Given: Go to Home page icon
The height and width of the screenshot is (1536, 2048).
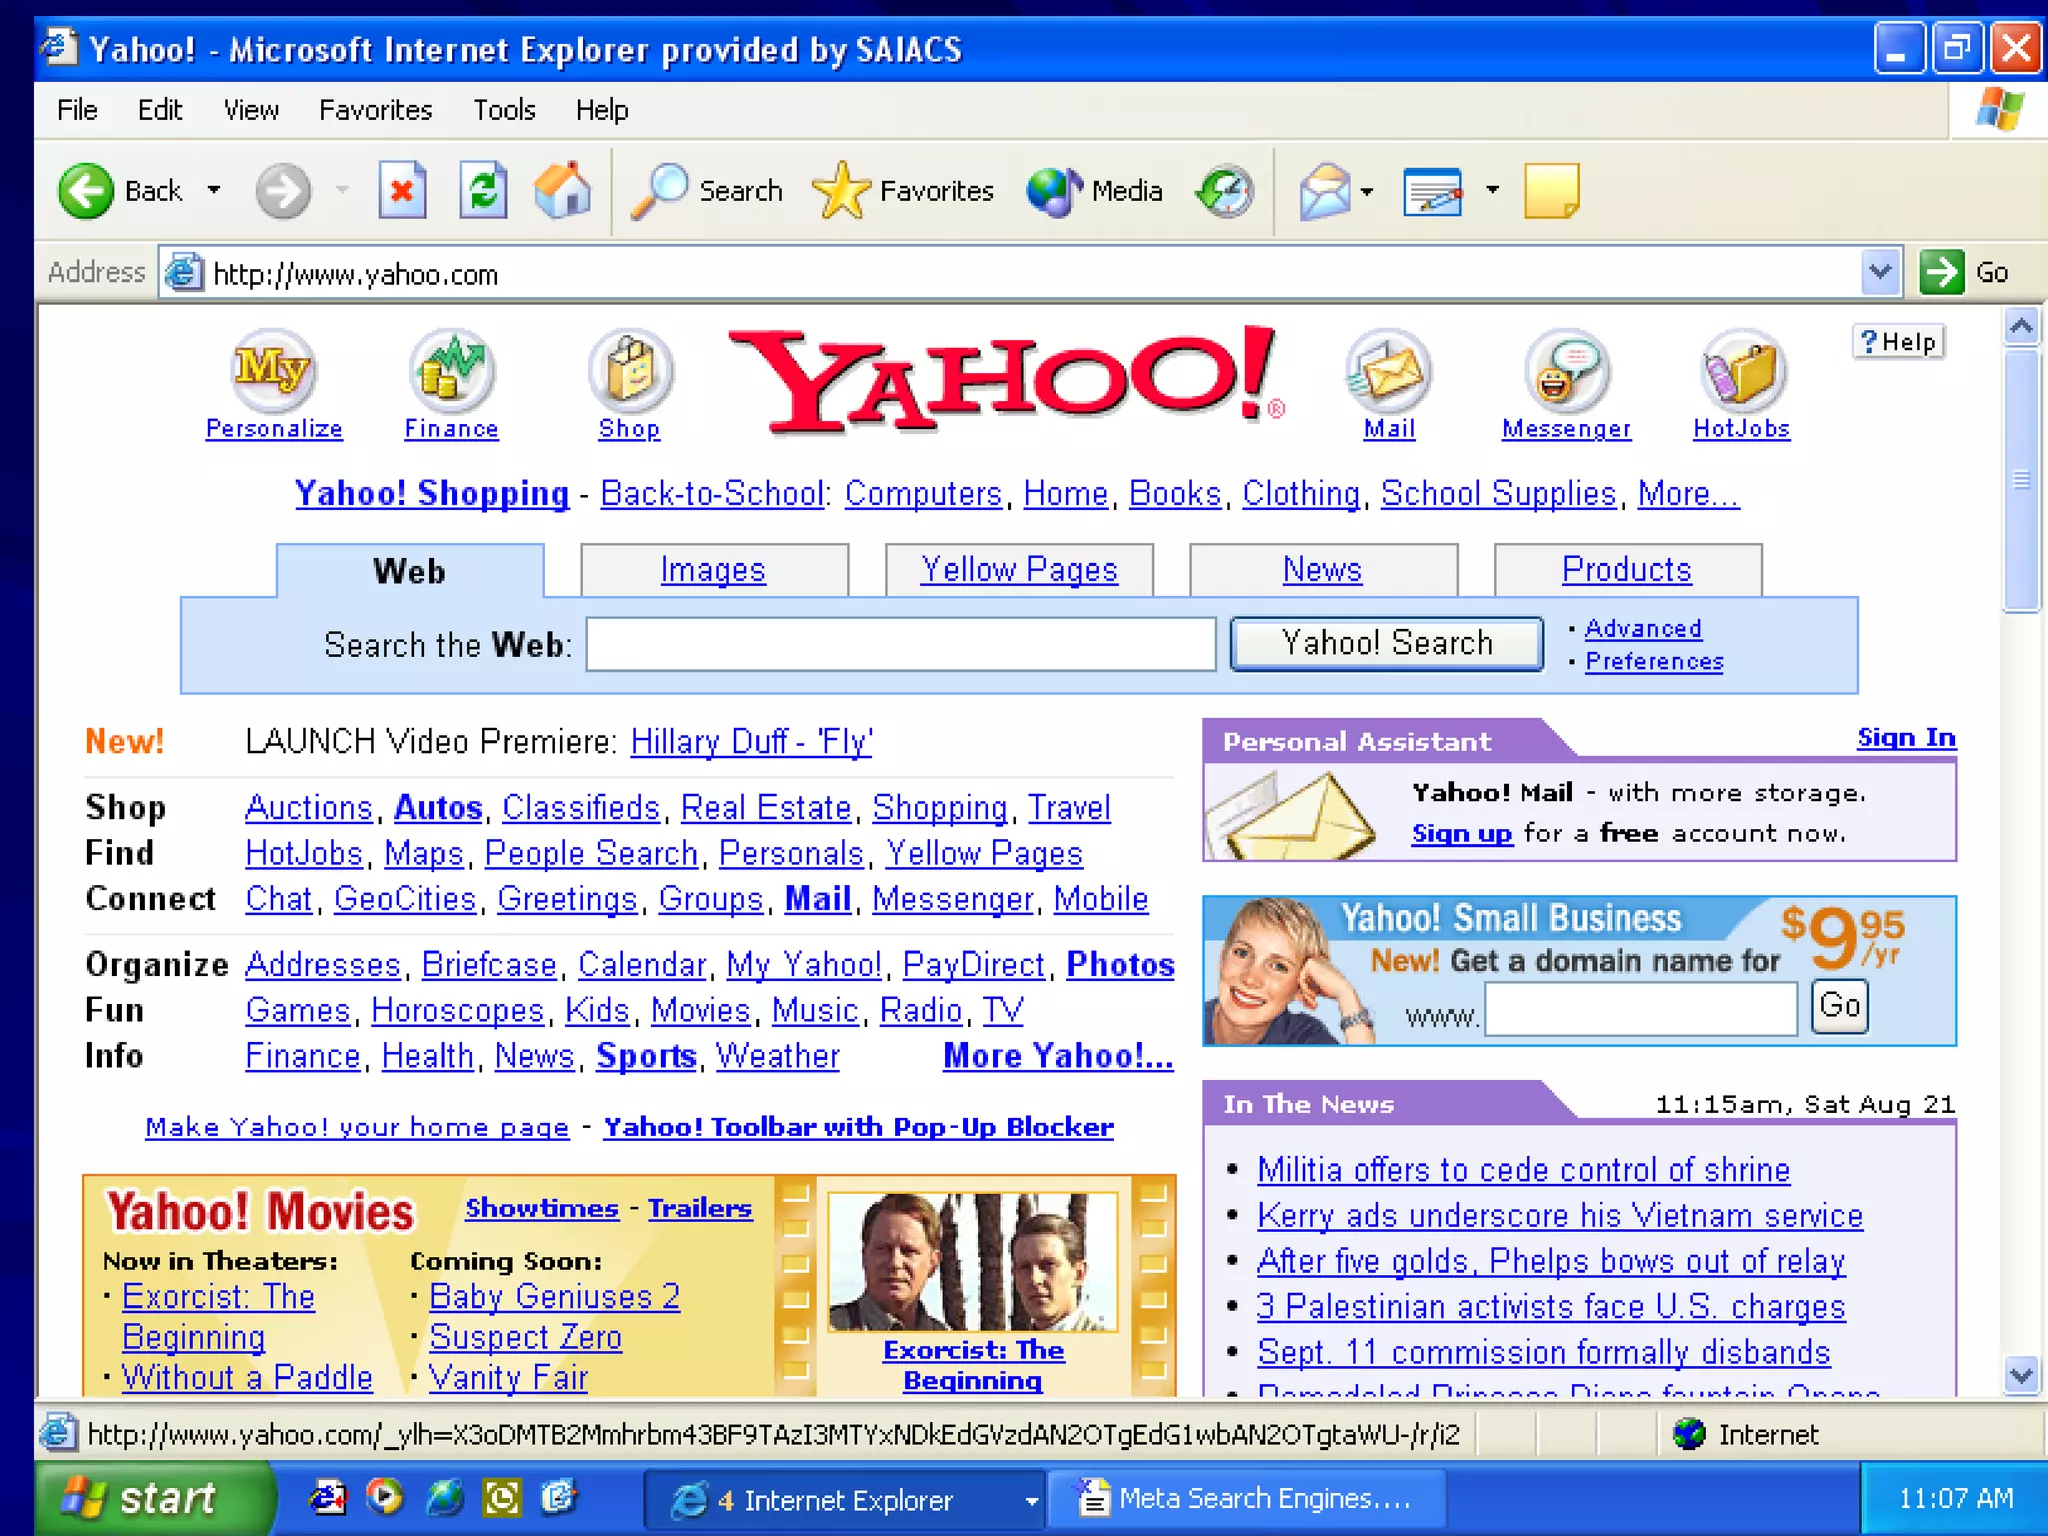Looking at the screenshot, I should point(563,190).
